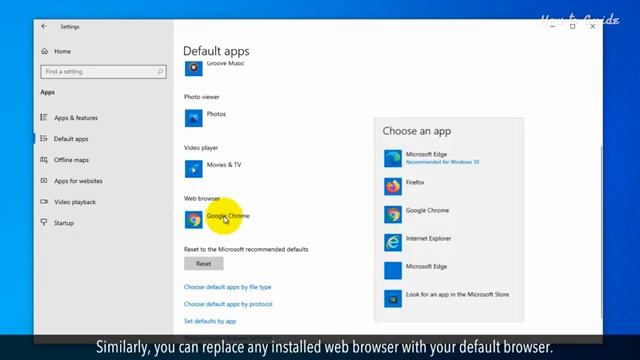Click the Movies & TV app icon
The height and width of the screenshot is (360, 640).
click(193, 169)
